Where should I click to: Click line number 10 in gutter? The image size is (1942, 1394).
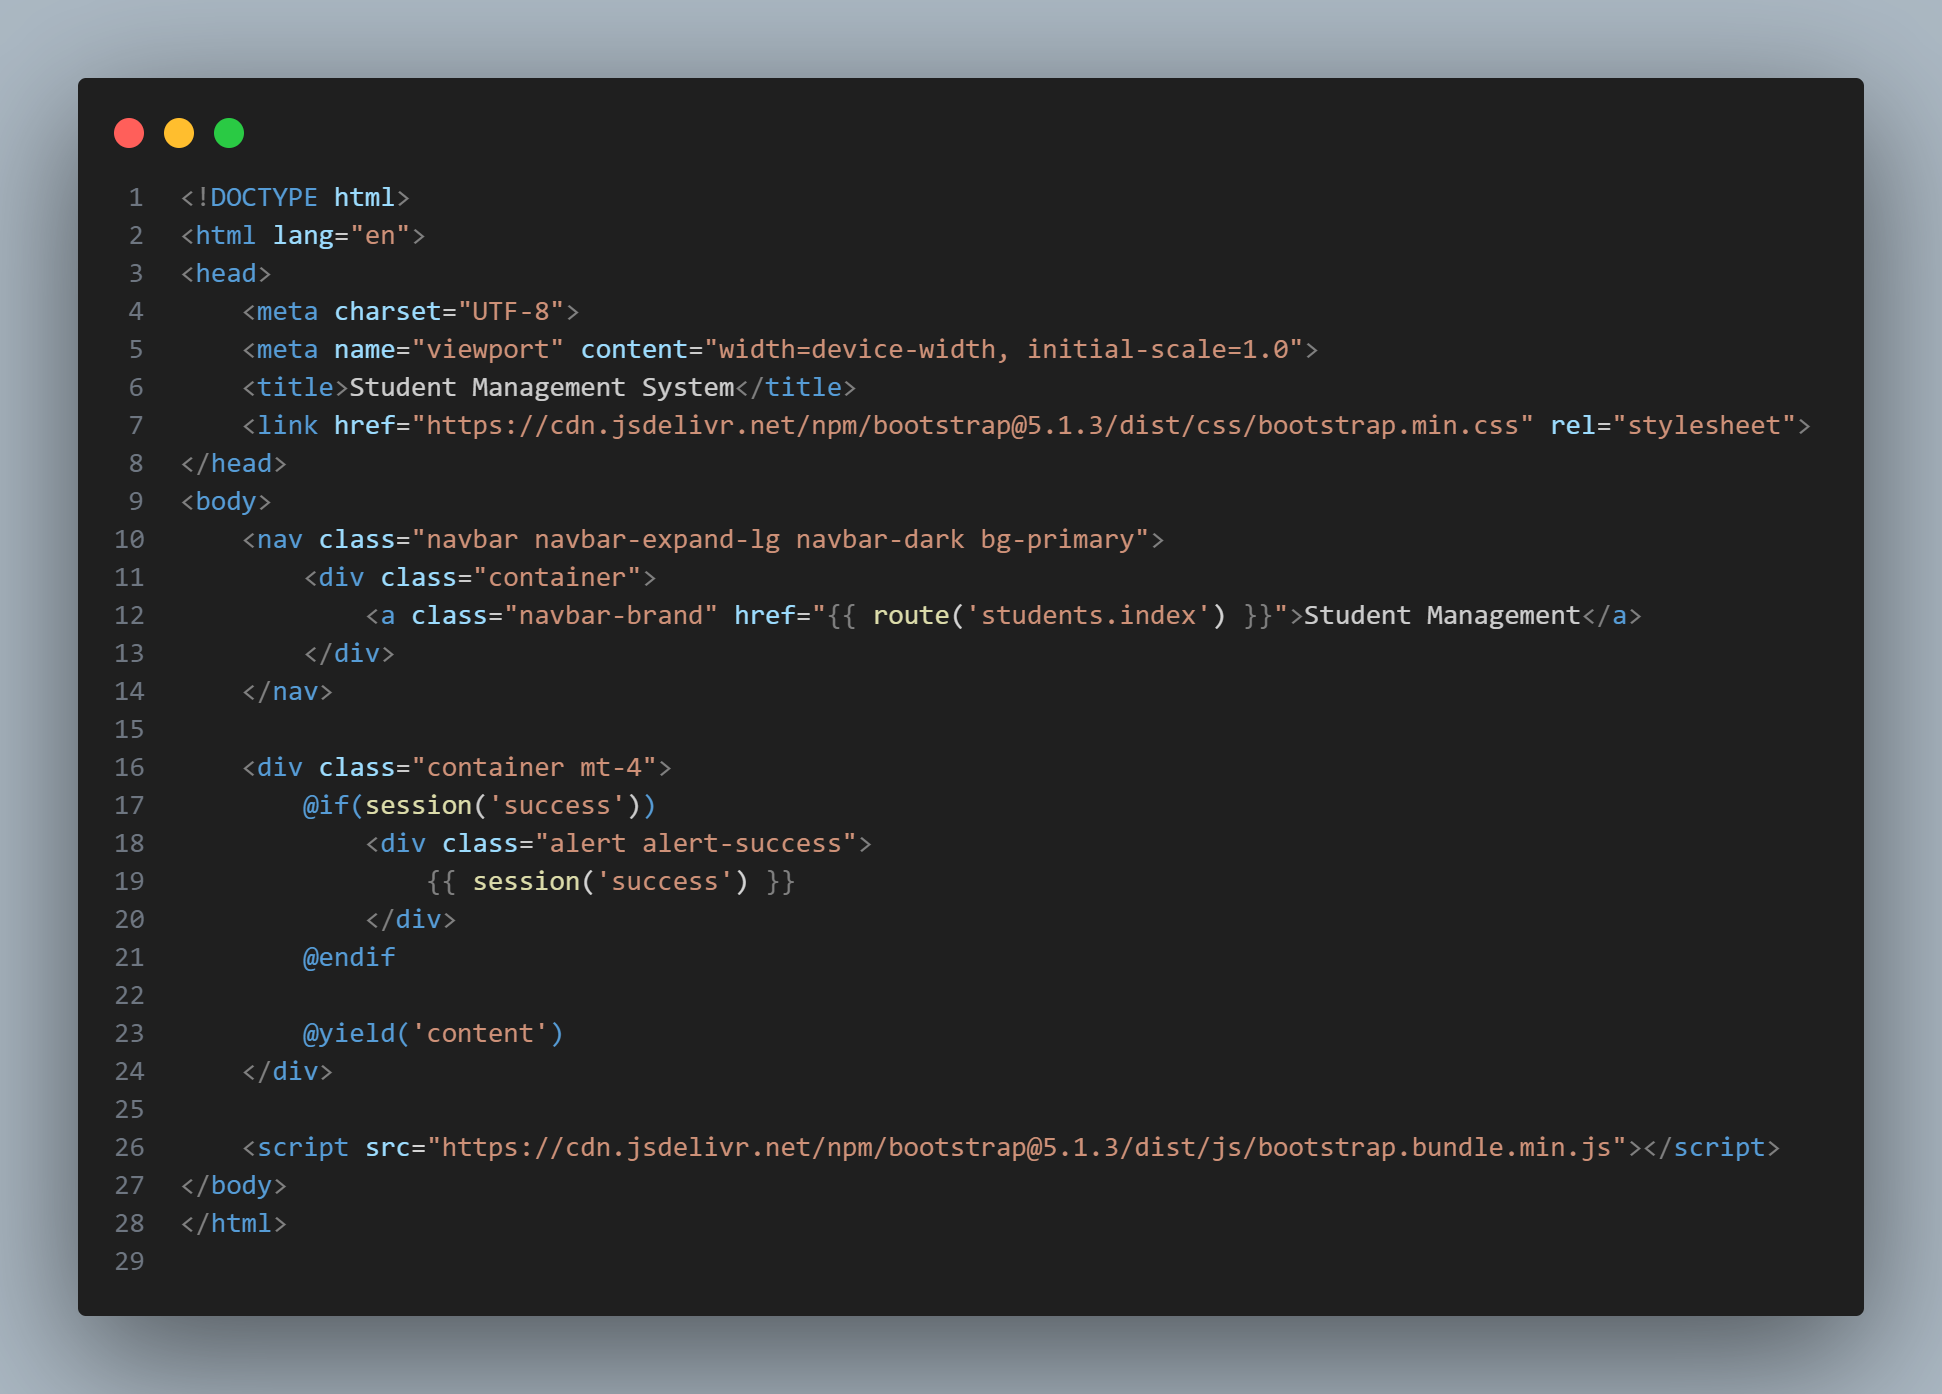click(129, 539)
